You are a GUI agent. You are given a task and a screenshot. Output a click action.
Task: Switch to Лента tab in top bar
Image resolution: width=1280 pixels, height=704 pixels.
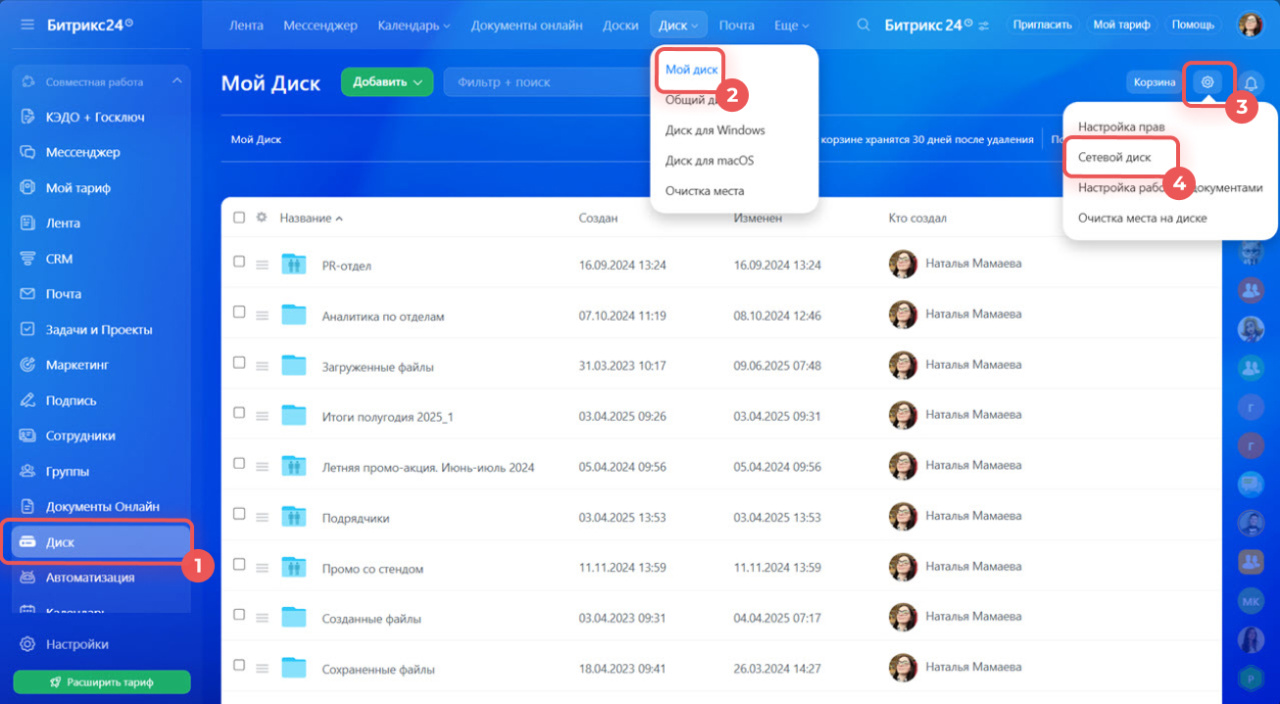point(245,25)
